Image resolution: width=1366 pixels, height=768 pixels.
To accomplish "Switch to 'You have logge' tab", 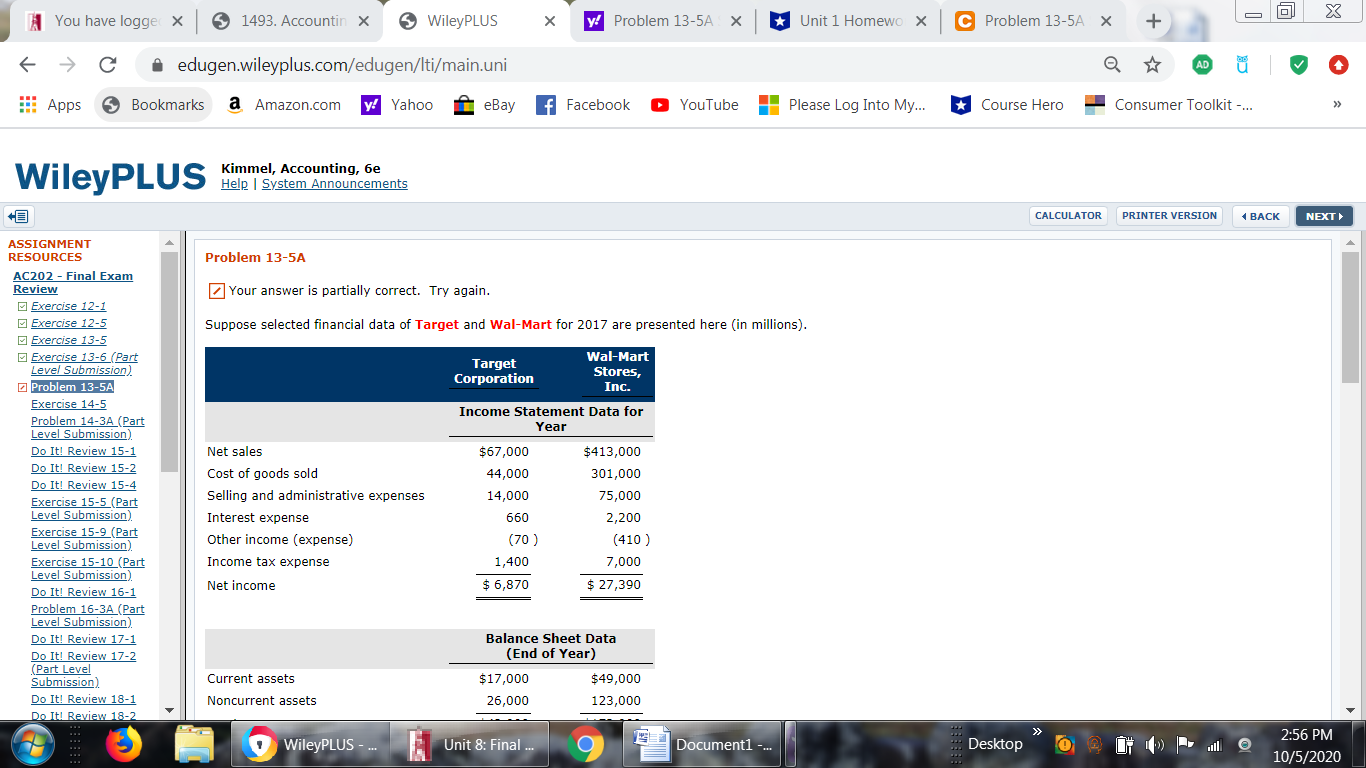I will coord(105,21).
